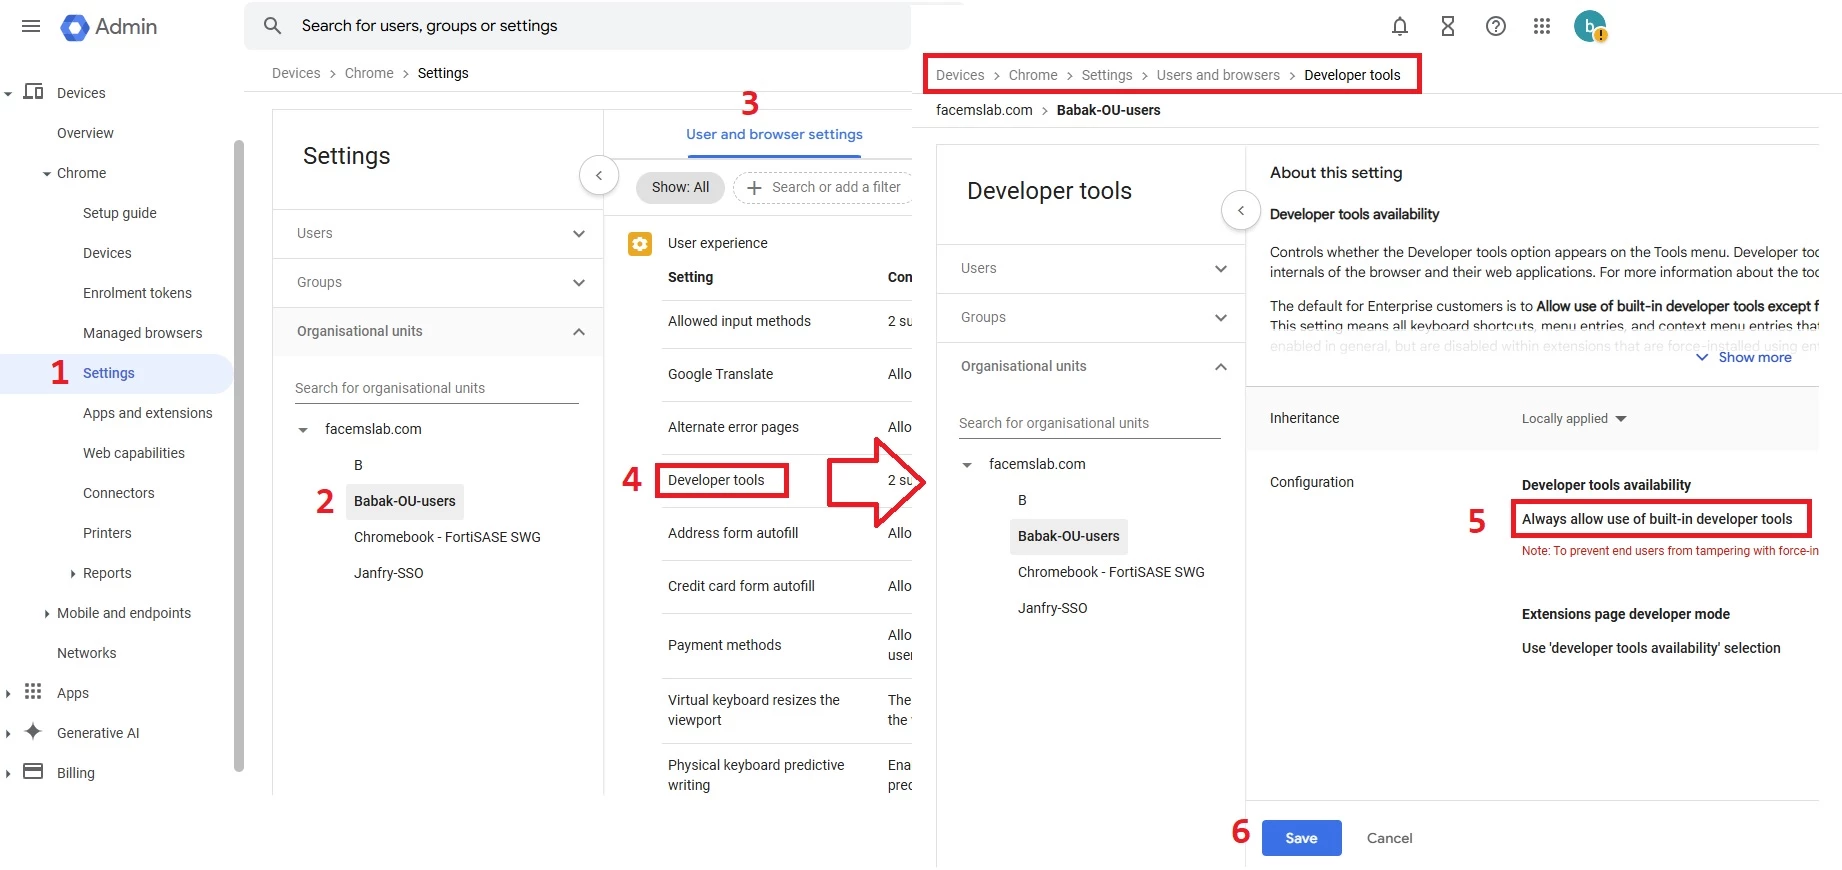Open the hamburger main menu
Image resolution: width=1842 pixels, height=870 pixels.
pyautogui.click(x=31, y=26)
